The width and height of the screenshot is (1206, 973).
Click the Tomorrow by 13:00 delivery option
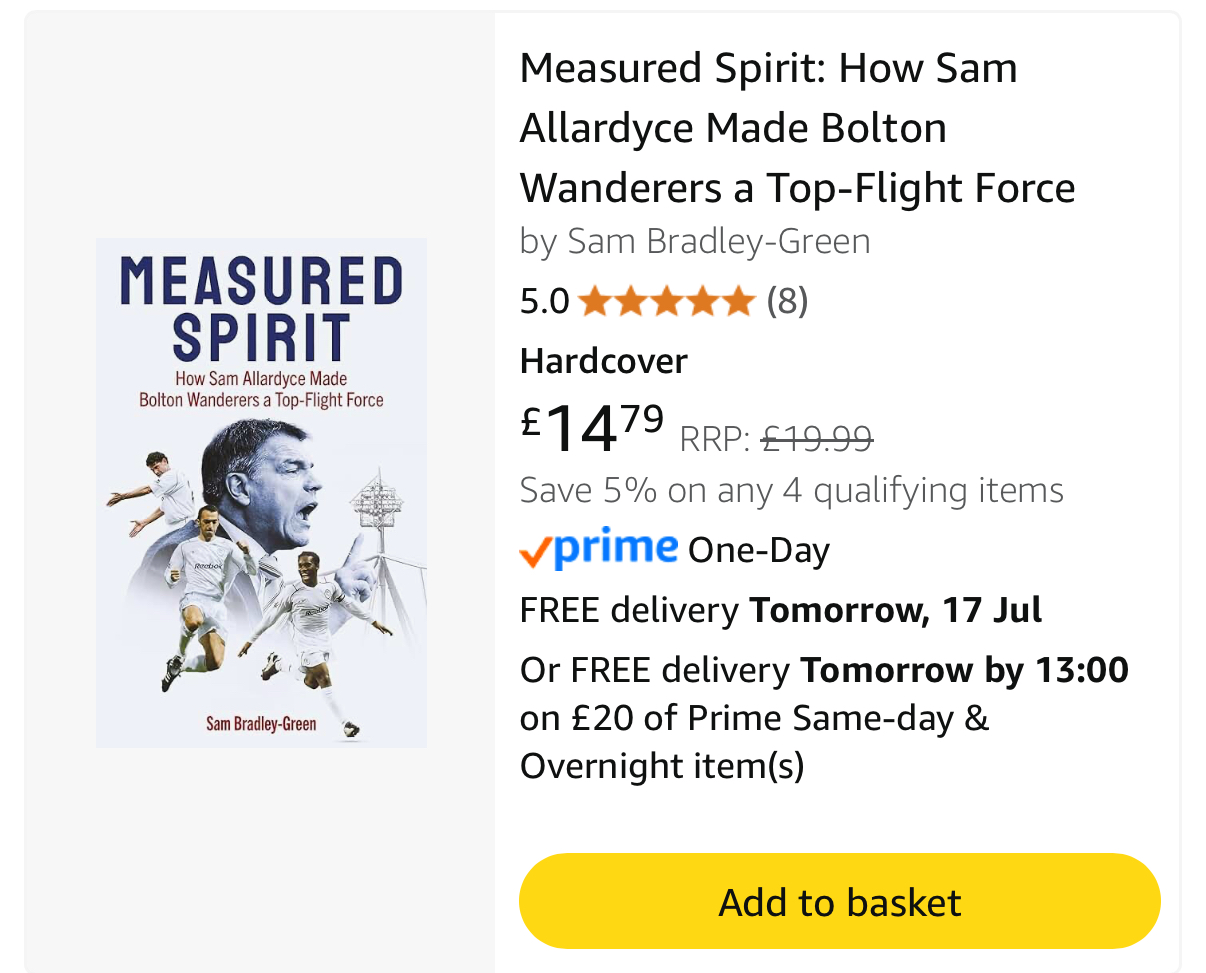click(x=964, y=669)
